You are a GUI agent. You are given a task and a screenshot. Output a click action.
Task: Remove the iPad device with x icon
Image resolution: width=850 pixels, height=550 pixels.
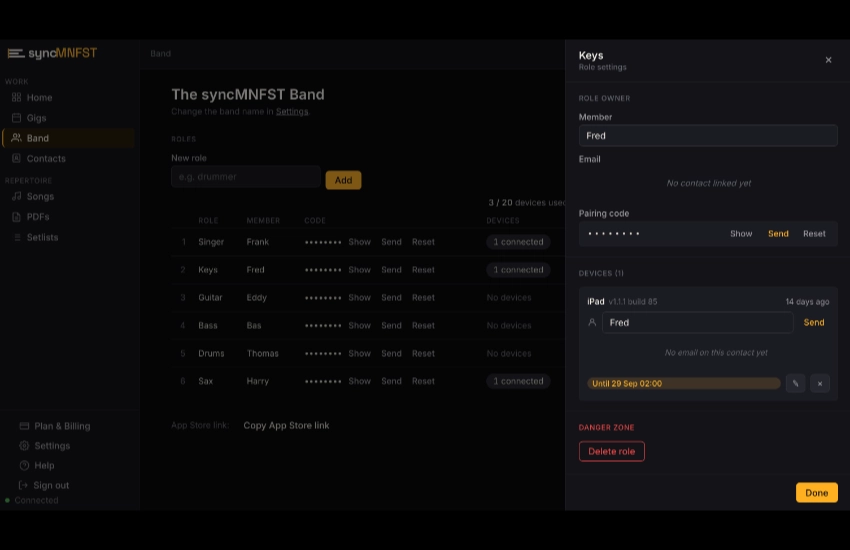[820, 383]
